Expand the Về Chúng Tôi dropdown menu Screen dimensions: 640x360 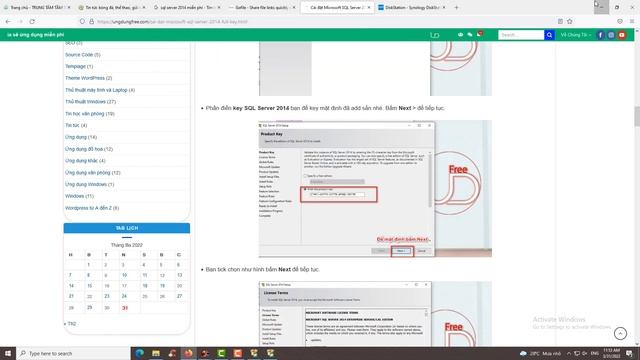coord(576,35)
